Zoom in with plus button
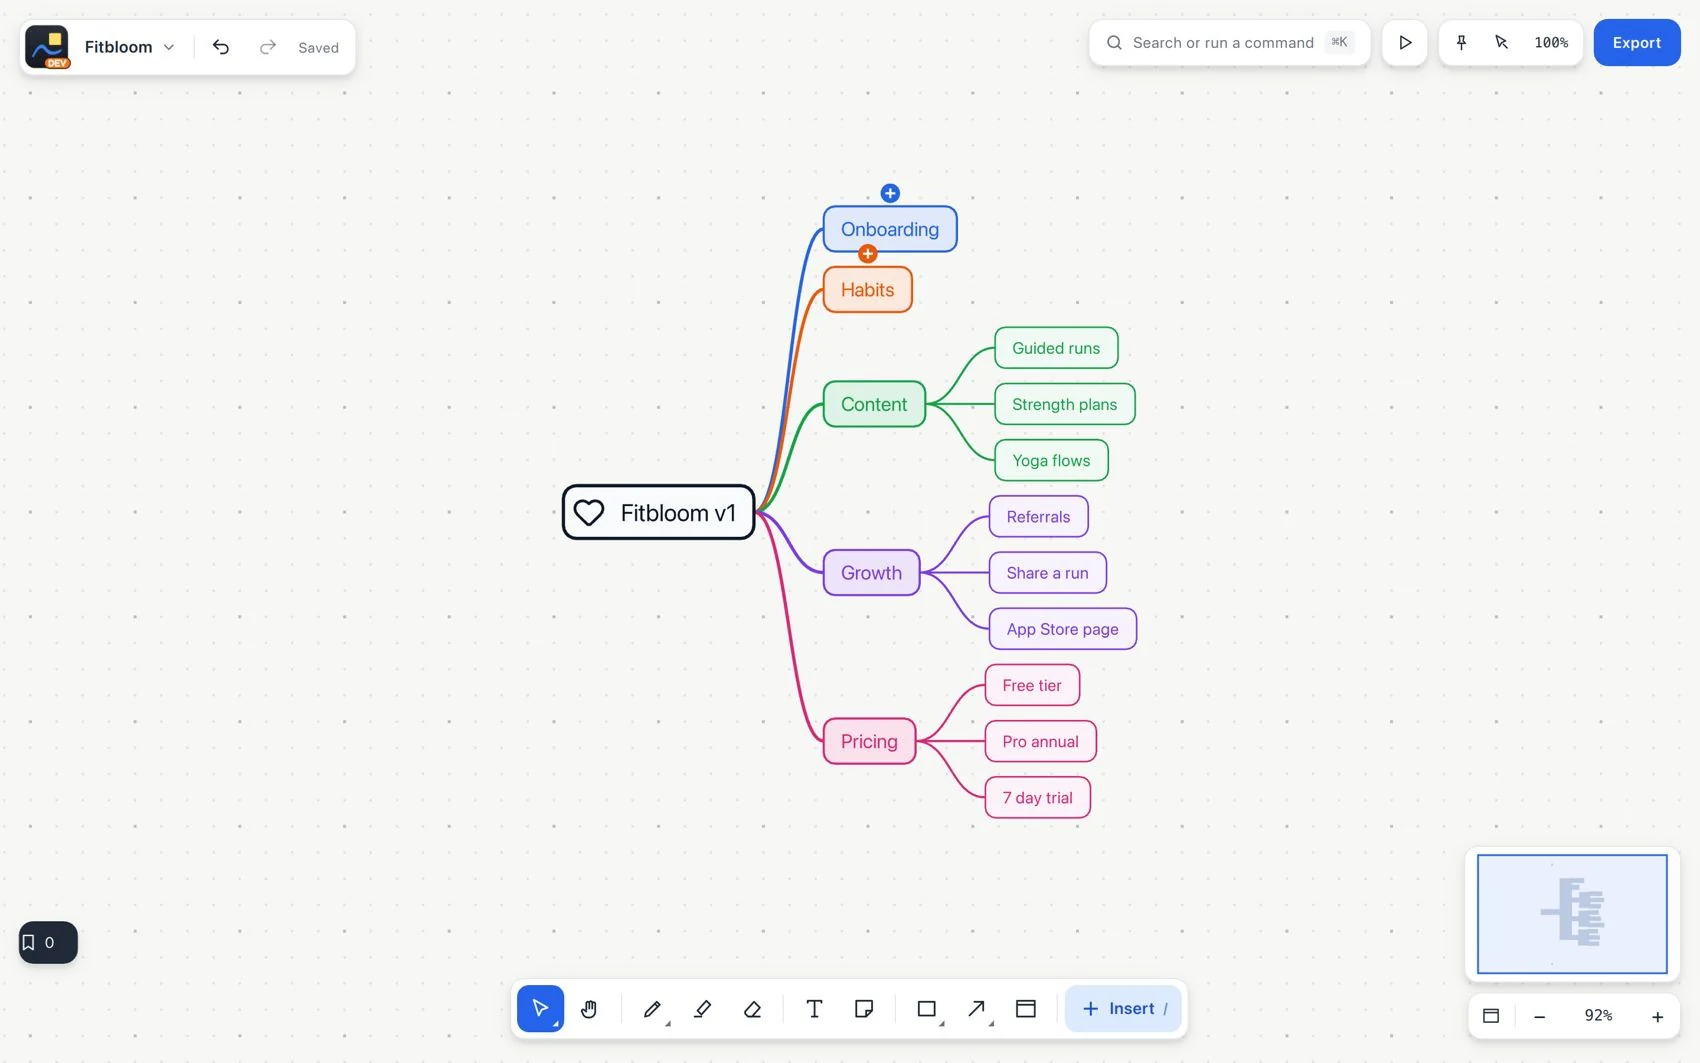This screenshot has width=1700, height=1063. [1657, 1016]
